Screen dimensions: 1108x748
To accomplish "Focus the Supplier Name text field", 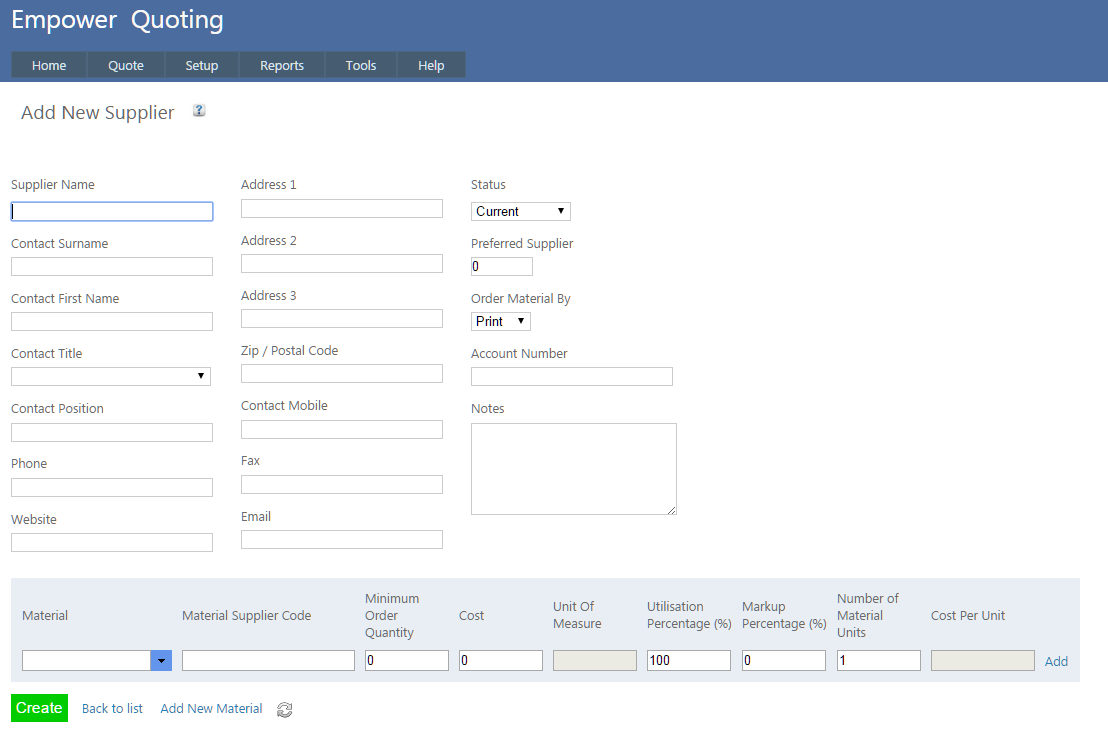I will pyautogui.click(x=112, y=211).
